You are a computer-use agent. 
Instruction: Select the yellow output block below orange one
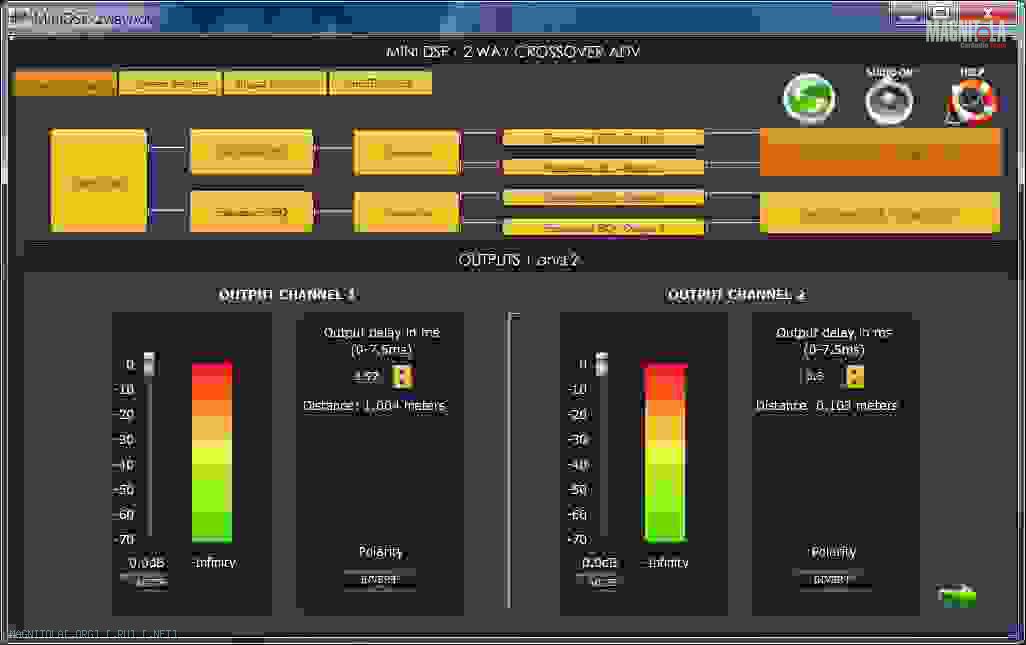(880, 213)
